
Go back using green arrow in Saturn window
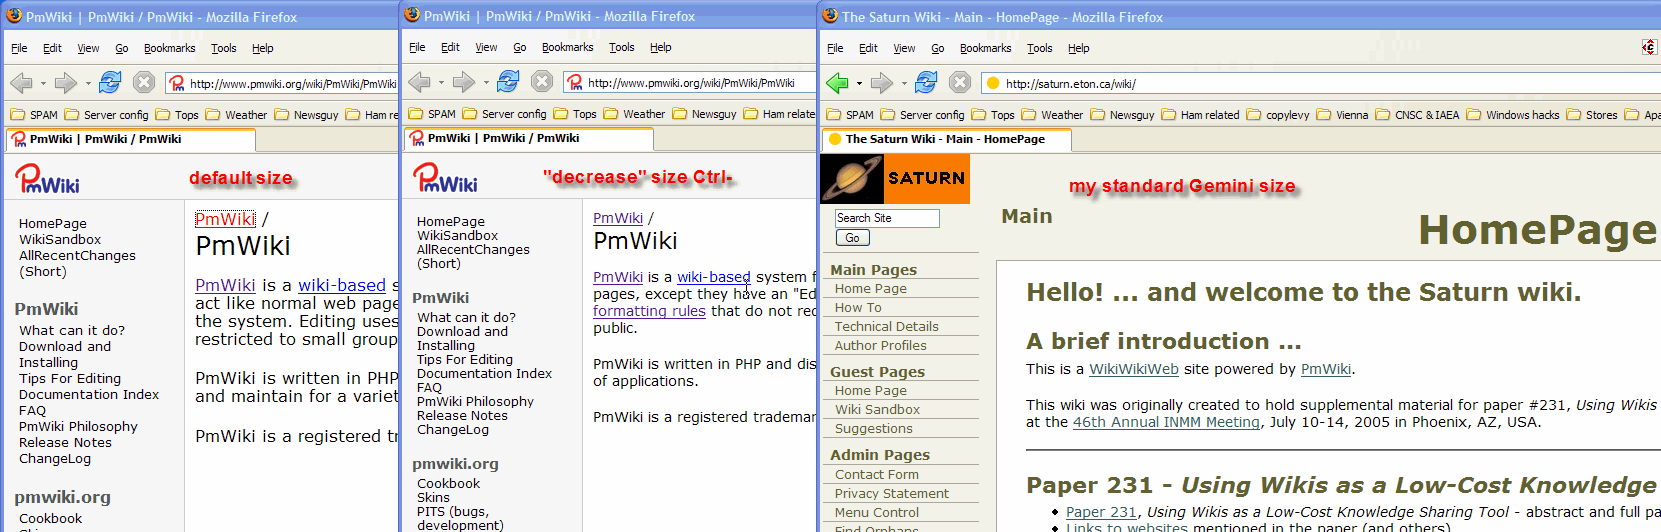(x=837, y=82)
